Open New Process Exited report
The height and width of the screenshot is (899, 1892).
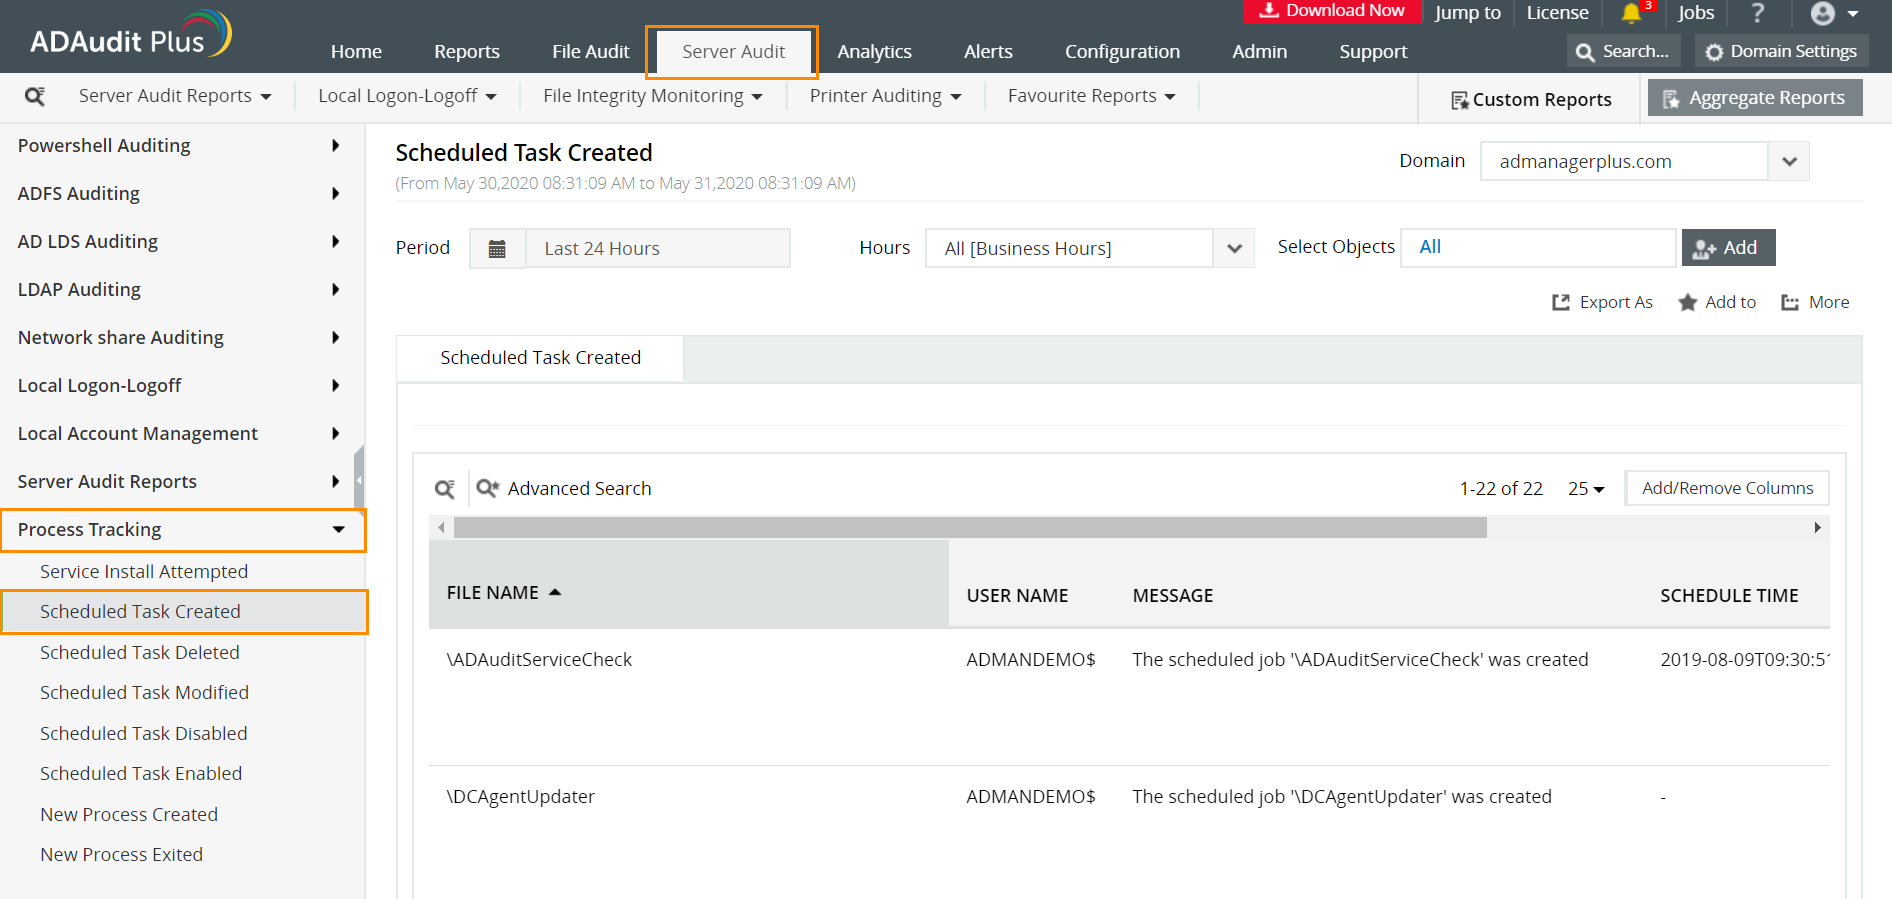click(121, 854)
